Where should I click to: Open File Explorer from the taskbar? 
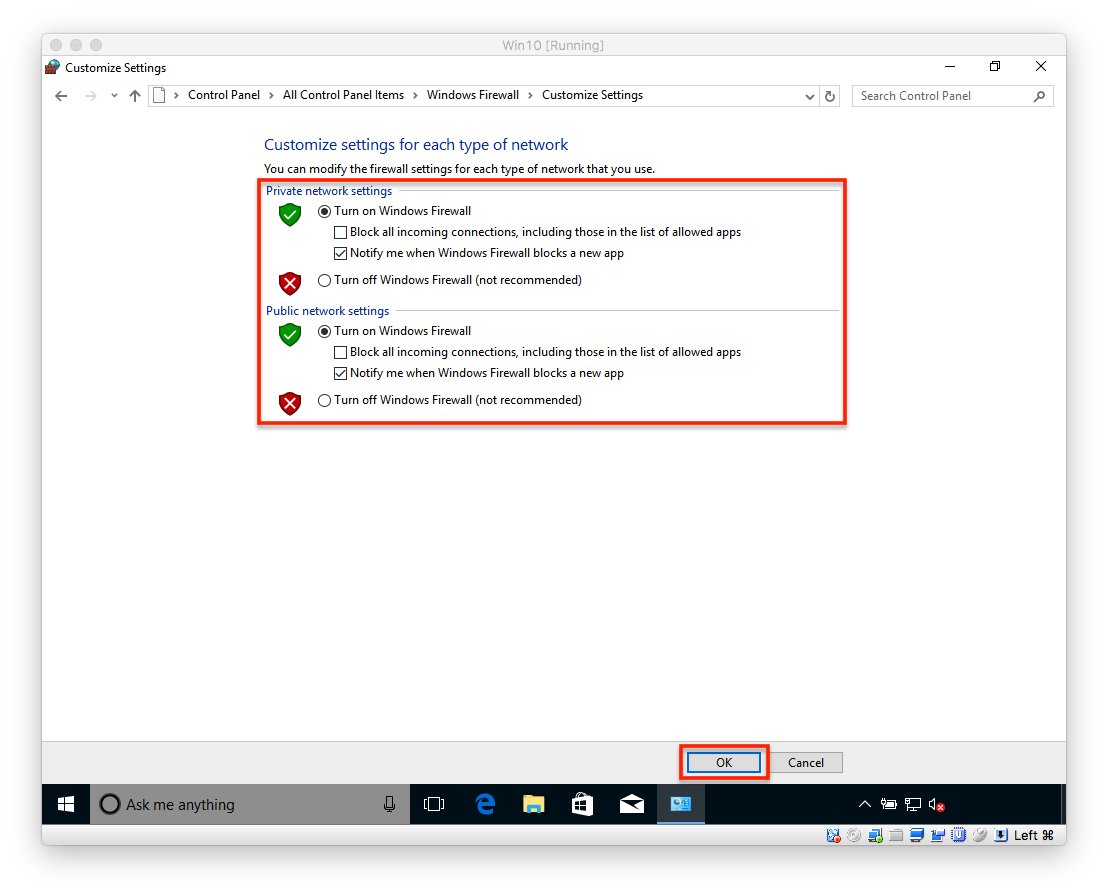534,804
